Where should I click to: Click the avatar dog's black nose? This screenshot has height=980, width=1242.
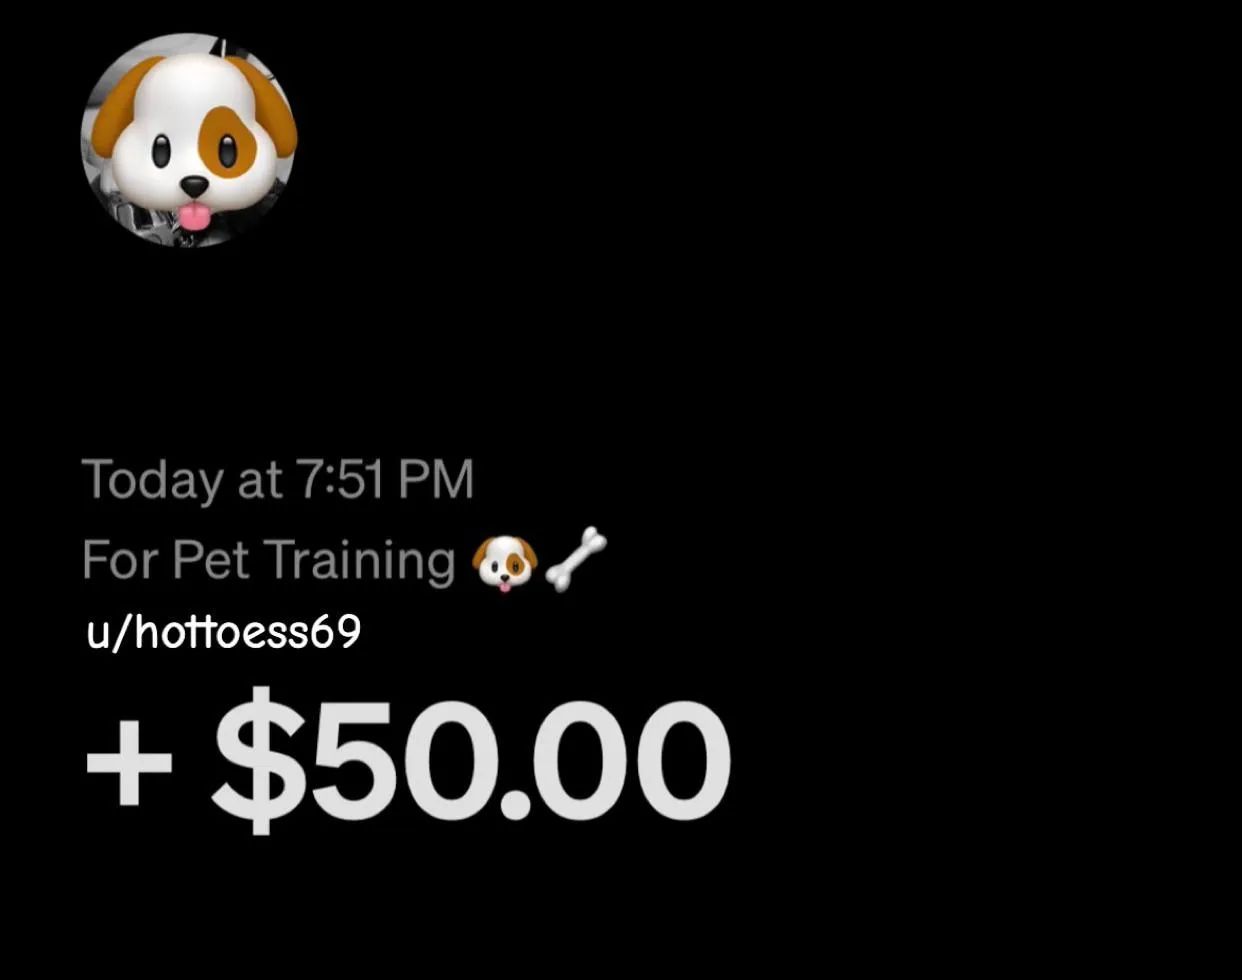[194, 187]
